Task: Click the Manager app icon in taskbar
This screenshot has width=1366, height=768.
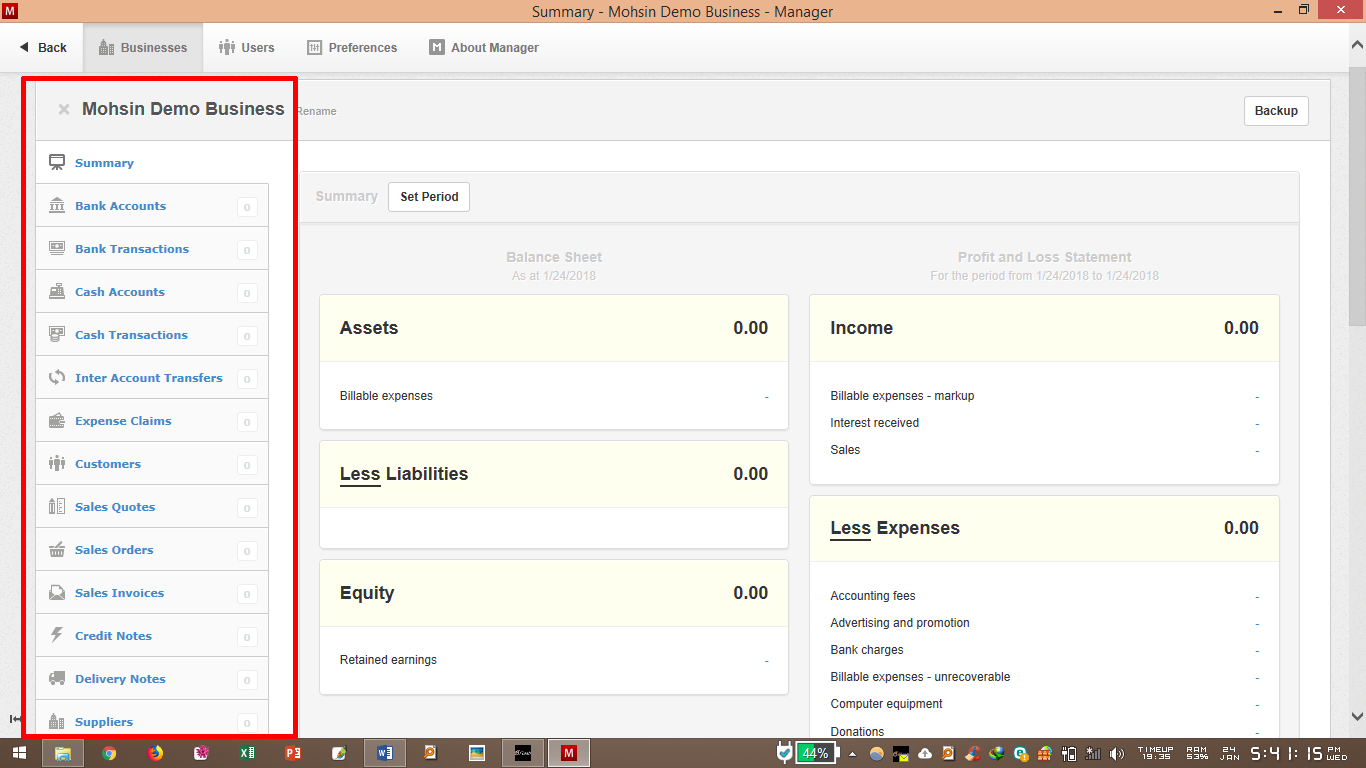Action: [569, 753]
